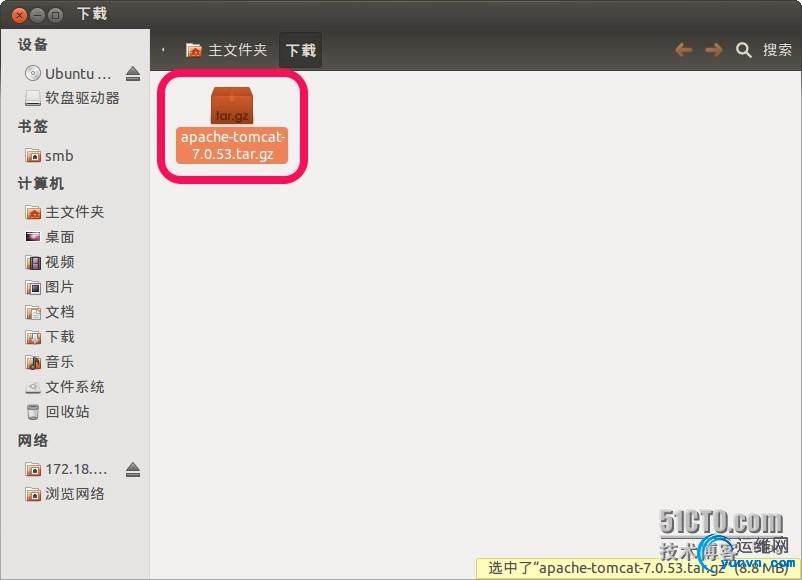This screenshot has width=802, height=580.
Task: Click the 设备 devices section header
Action: point(33,44)
